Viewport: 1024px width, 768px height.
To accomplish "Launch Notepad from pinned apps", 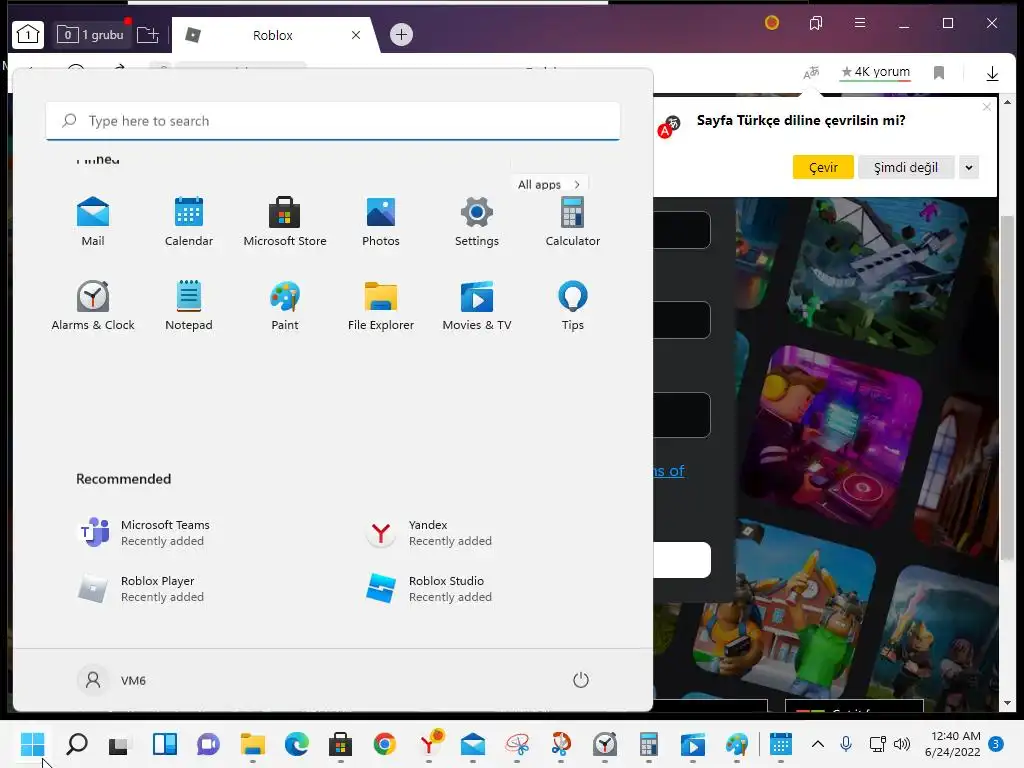I will click(x=189, y=306).
